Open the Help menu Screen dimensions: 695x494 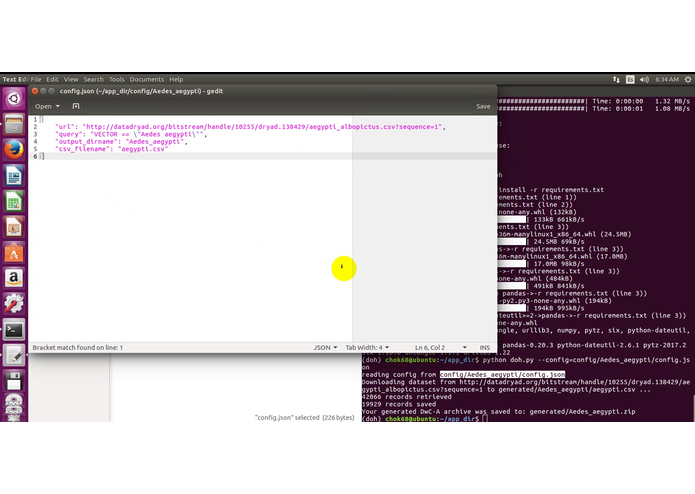(176, 79)
